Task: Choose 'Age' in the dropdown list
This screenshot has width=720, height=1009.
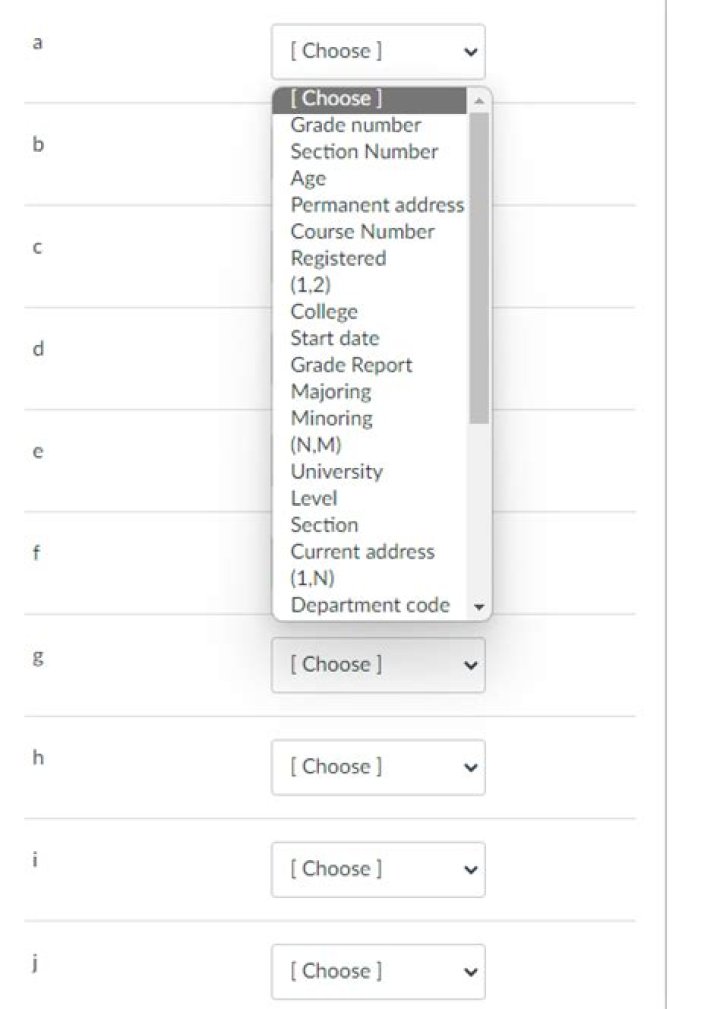Action: click(x=308, y=178)
